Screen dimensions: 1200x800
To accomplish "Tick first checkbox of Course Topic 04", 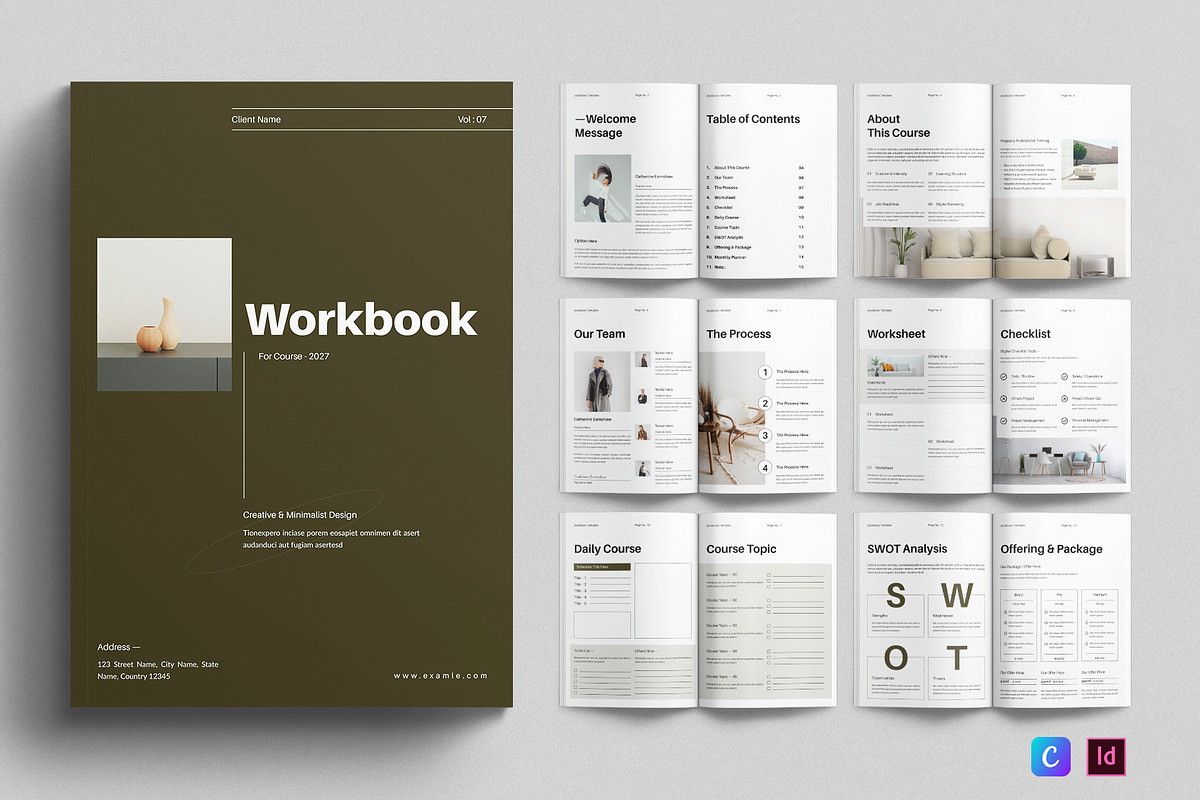I will point(769,651).
